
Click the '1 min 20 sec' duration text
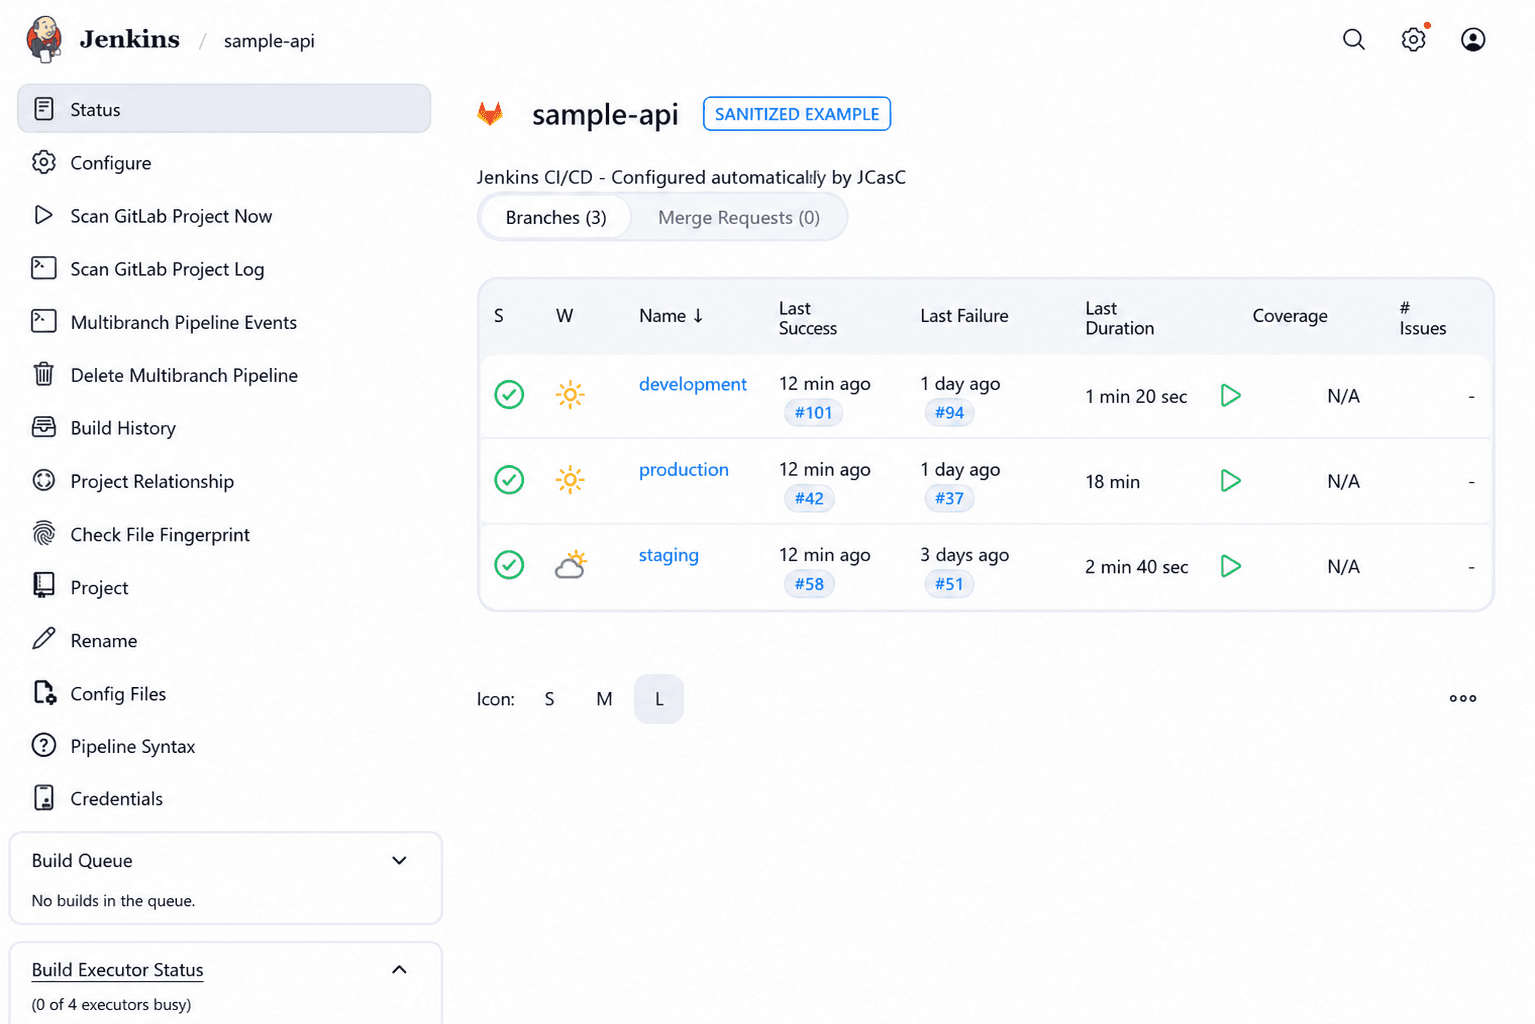coord(1136,396)
